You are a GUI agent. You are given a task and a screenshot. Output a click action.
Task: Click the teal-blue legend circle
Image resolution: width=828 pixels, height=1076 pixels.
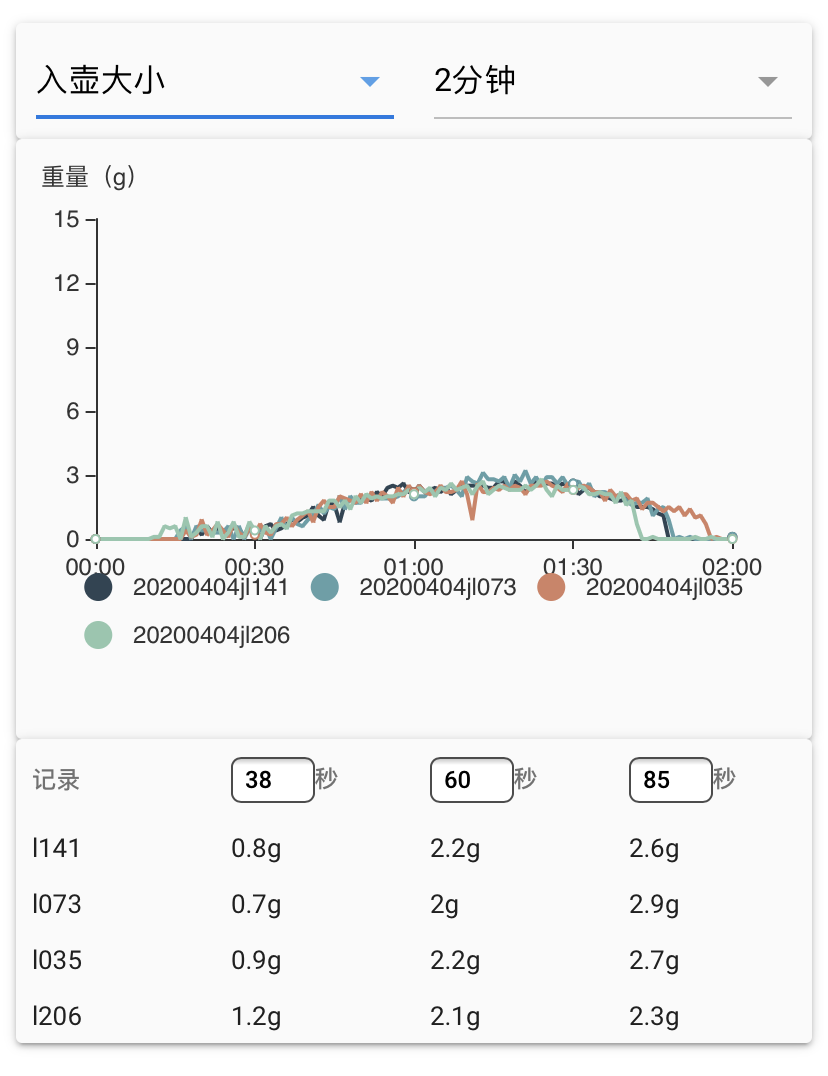tap(325, 587)
